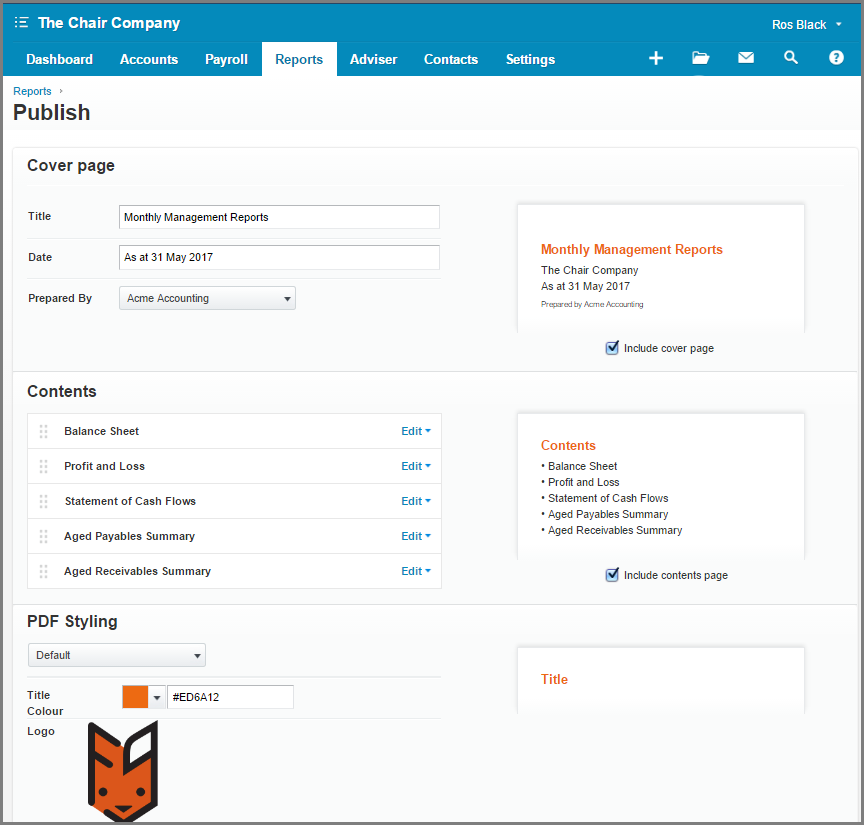Image resolution: width=864 pixels, height=825 pixels.
Task: Toggle Include contents page checkbox
Action: point(612,575)
